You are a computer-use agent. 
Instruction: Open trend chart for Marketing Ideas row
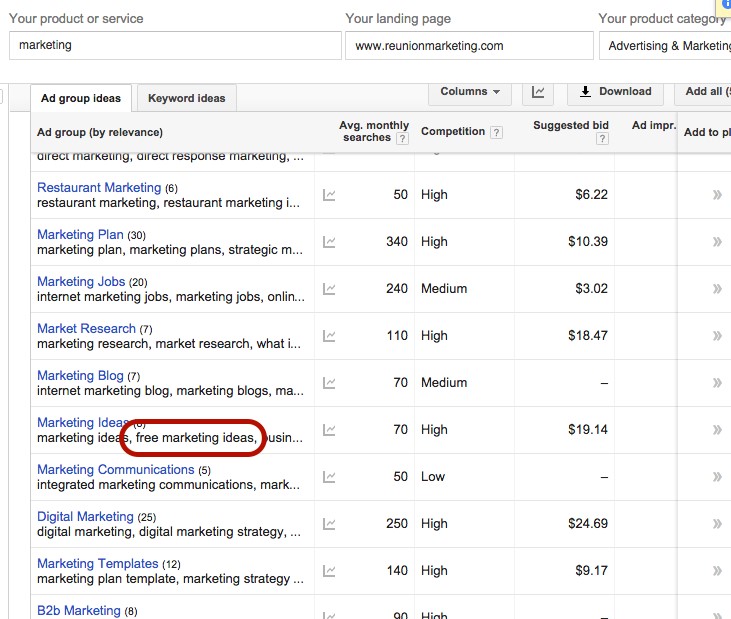point(329,430)
